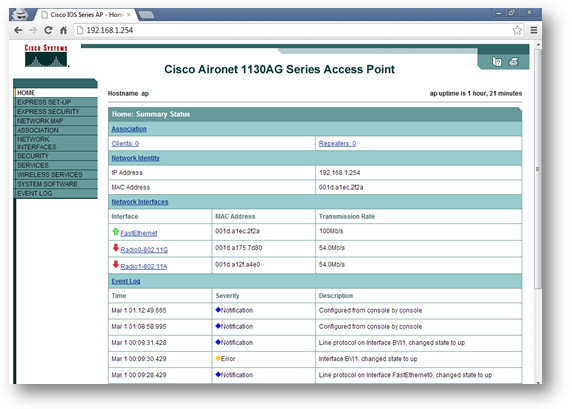Open ASSOCIATION in the side menu
The width and height of the screenshot is (572, 409).
tap(56, 130)
